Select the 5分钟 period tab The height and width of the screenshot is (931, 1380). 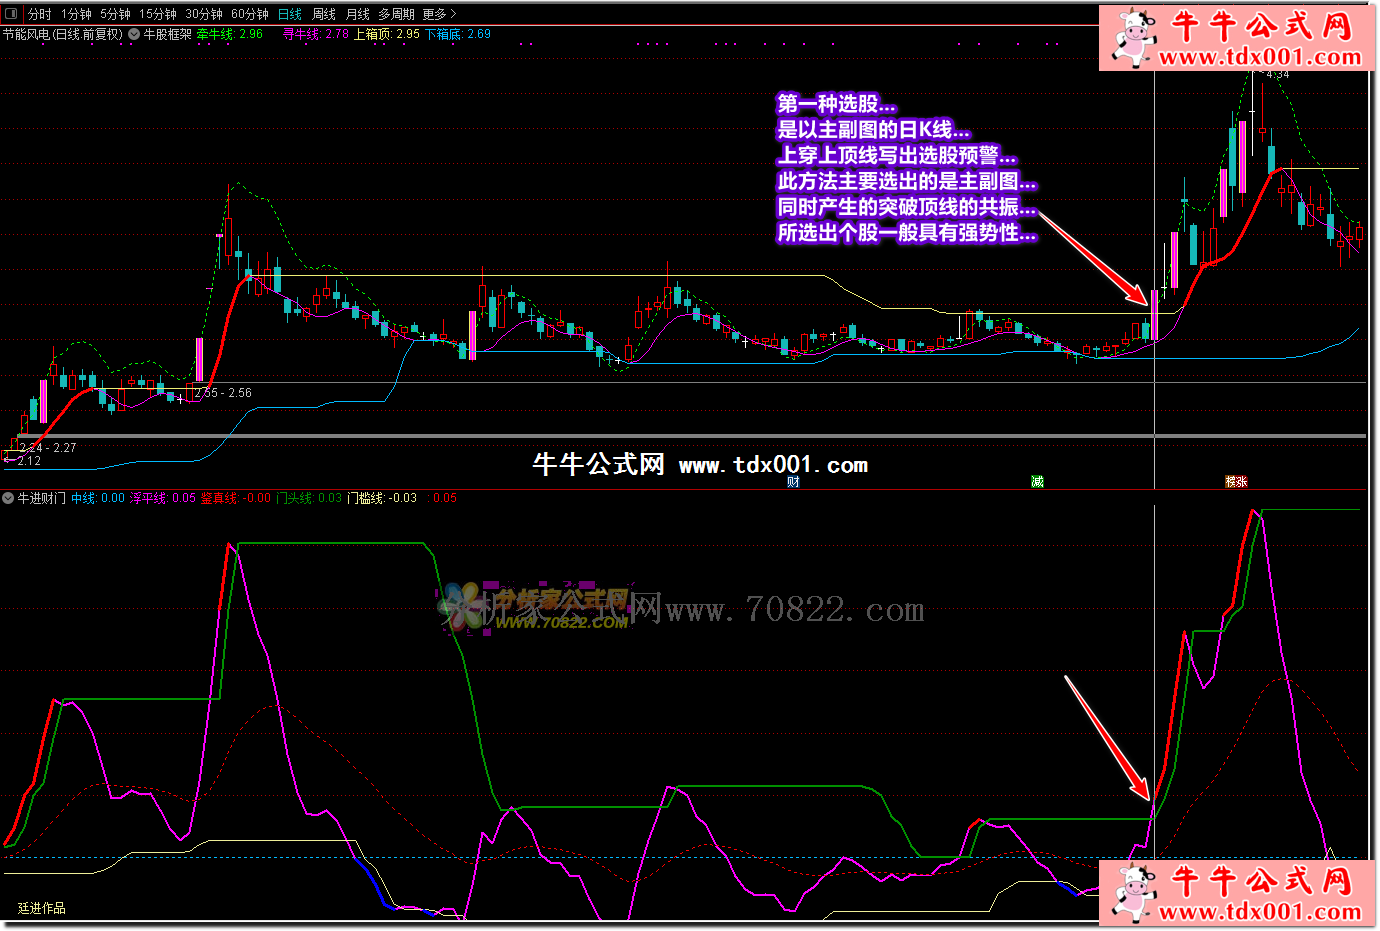click(x=115, y=14)
